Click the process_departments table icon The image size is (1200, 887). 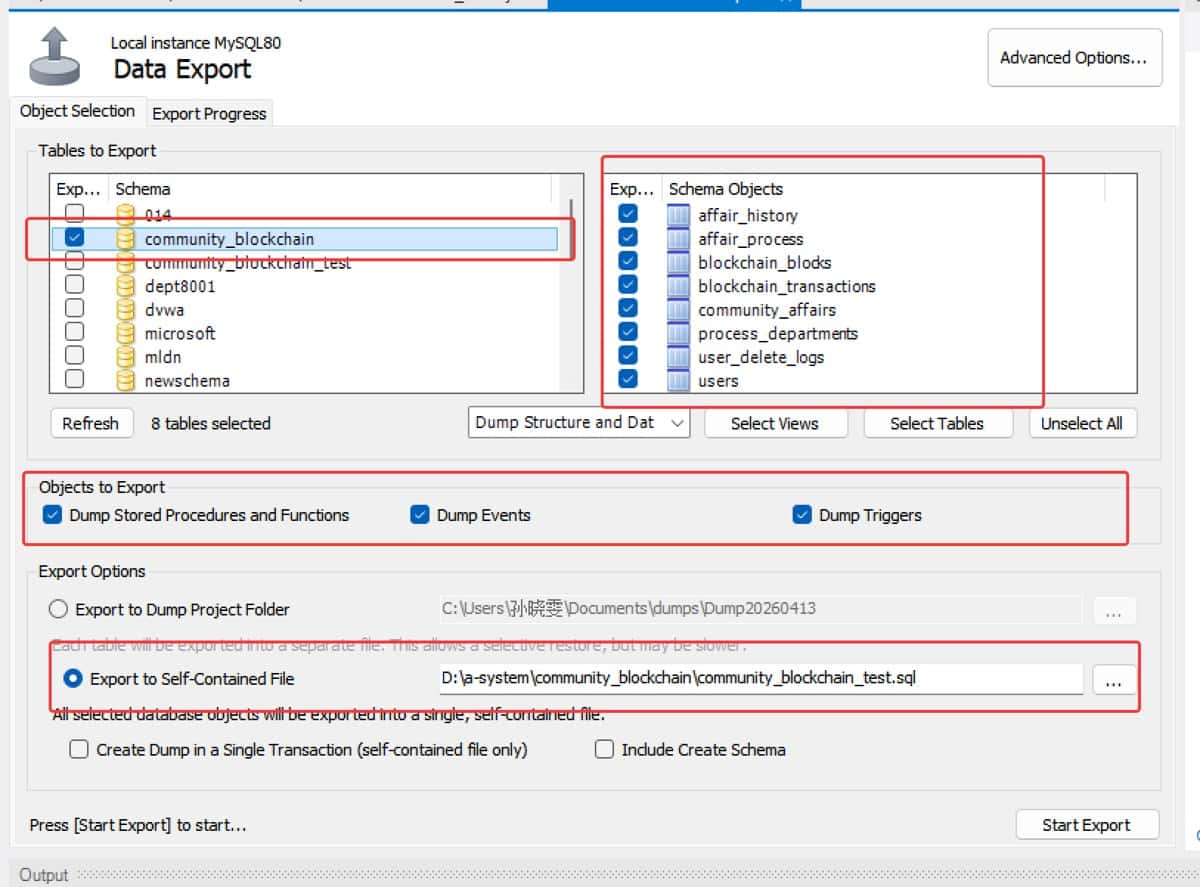pyautogui.click(x=678, y=334)
